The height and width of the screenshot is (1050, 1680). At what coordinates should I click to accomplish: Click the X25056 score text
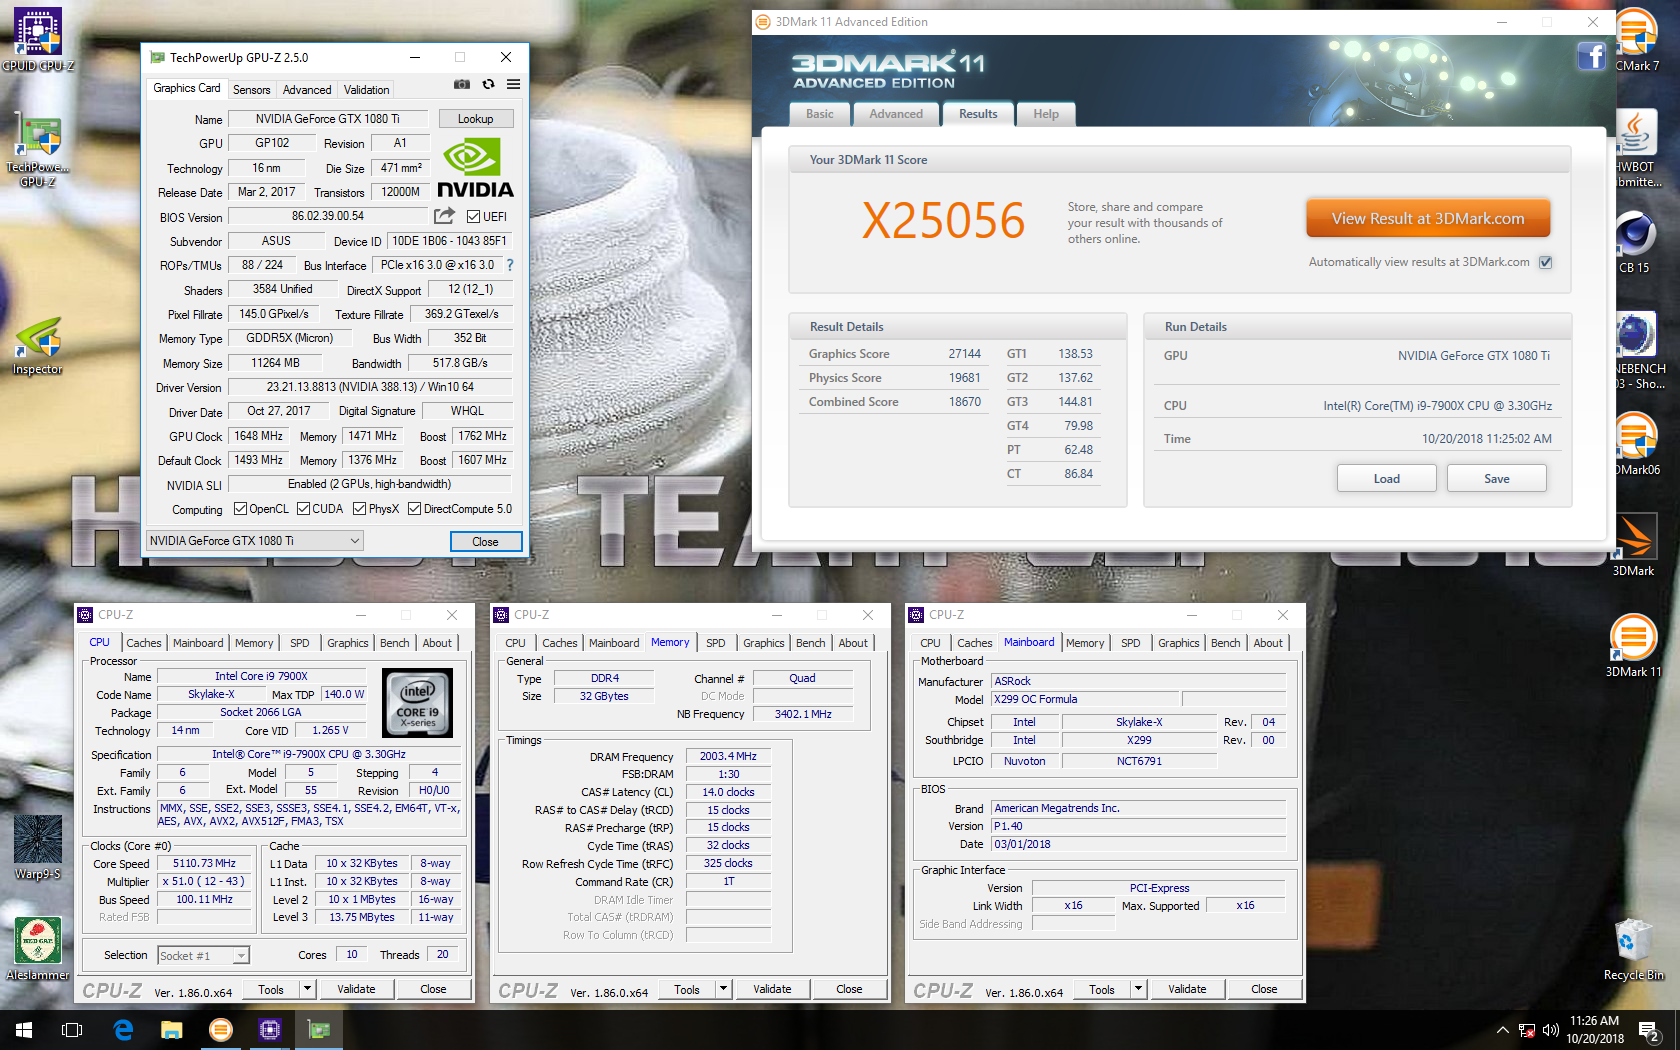pyautogui.click(x=944, y=220)
